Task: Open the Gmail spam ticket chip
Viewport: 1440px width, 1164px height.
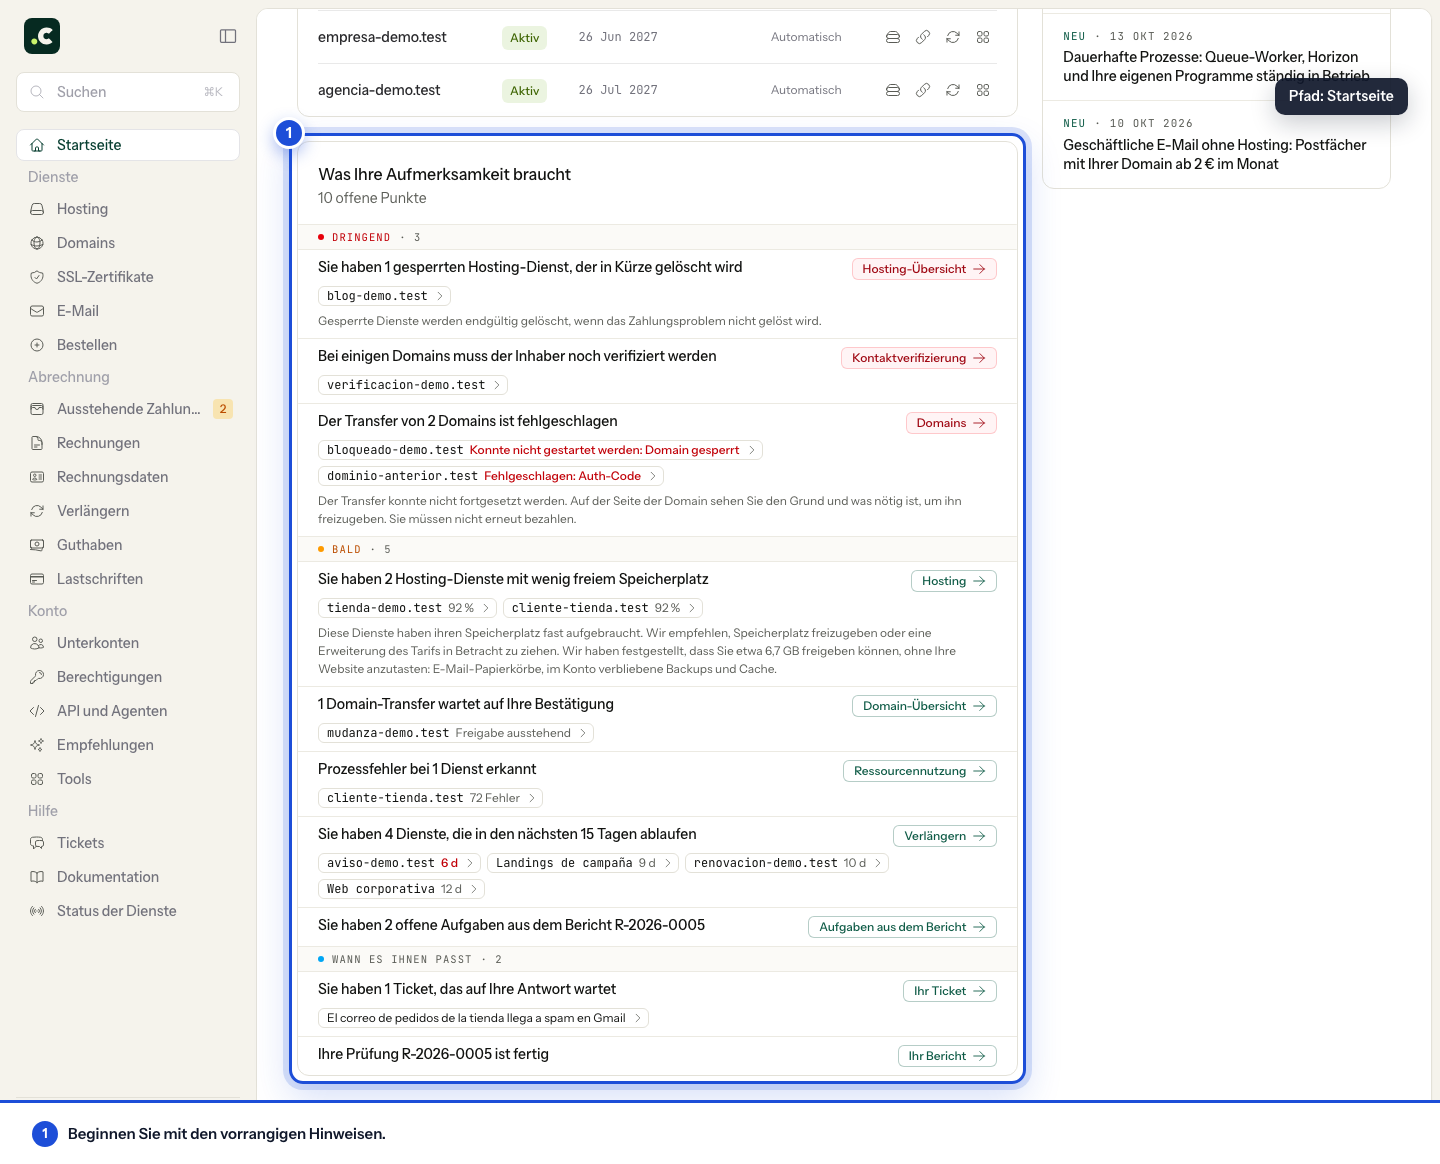Action: (x=483, y=1018)
